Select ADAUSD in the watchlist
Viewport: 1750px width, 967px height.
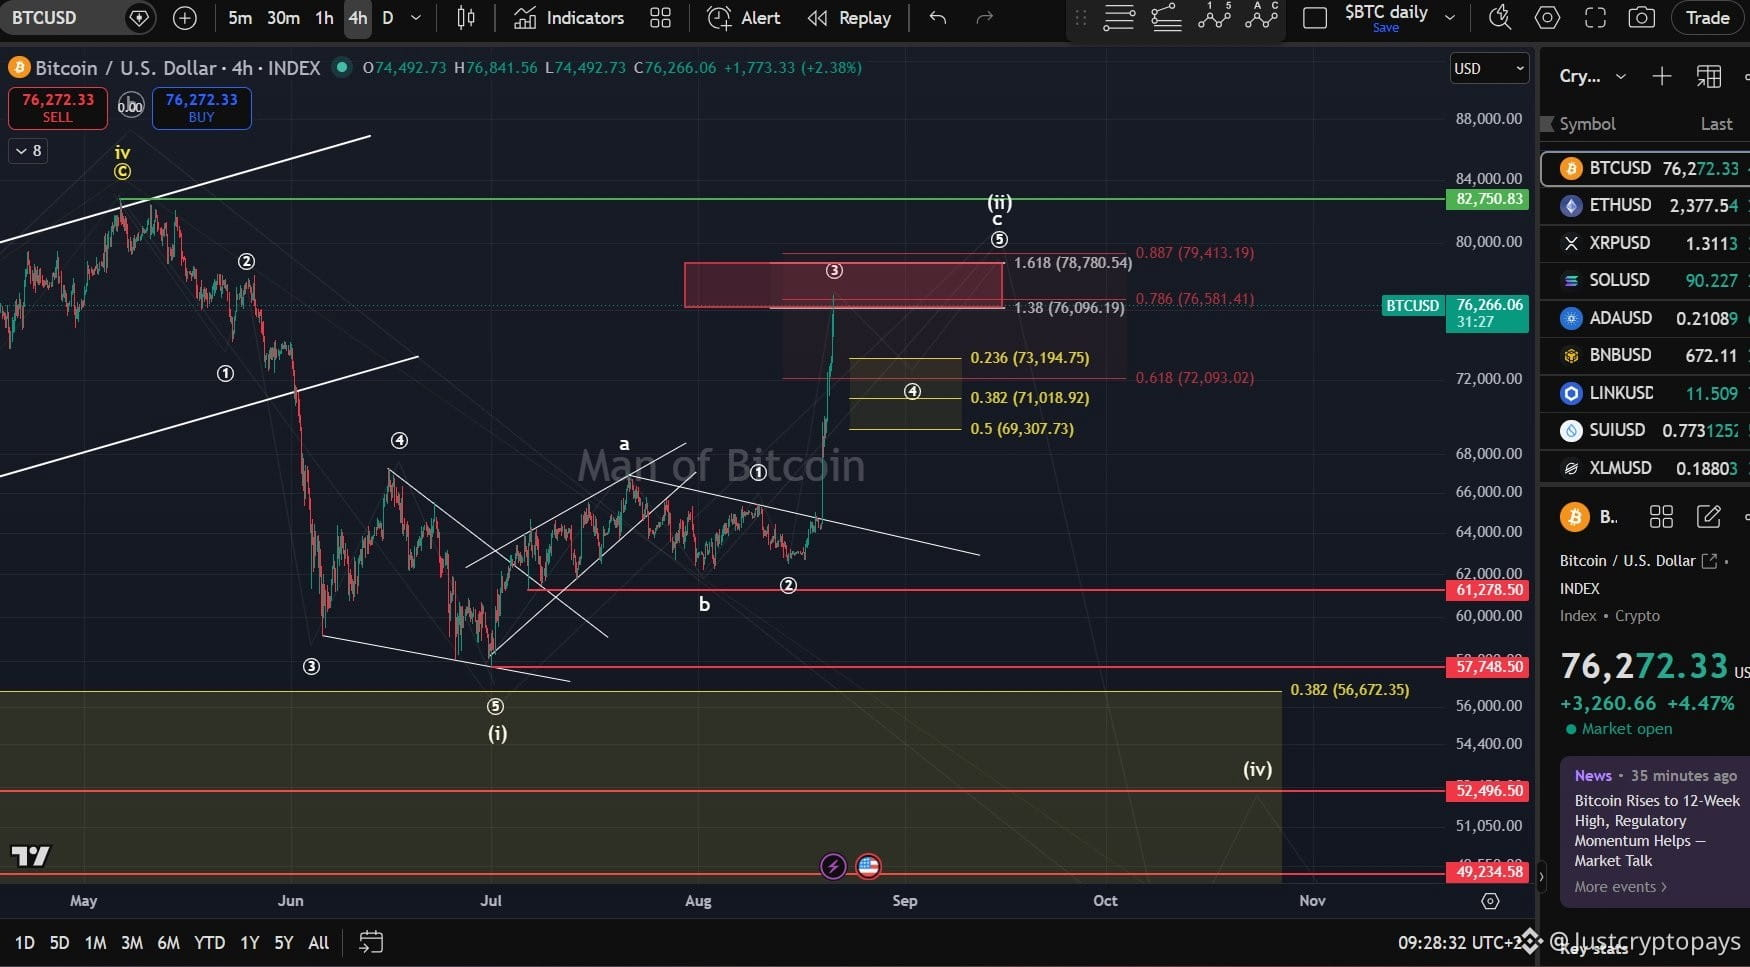point(1645,318)
